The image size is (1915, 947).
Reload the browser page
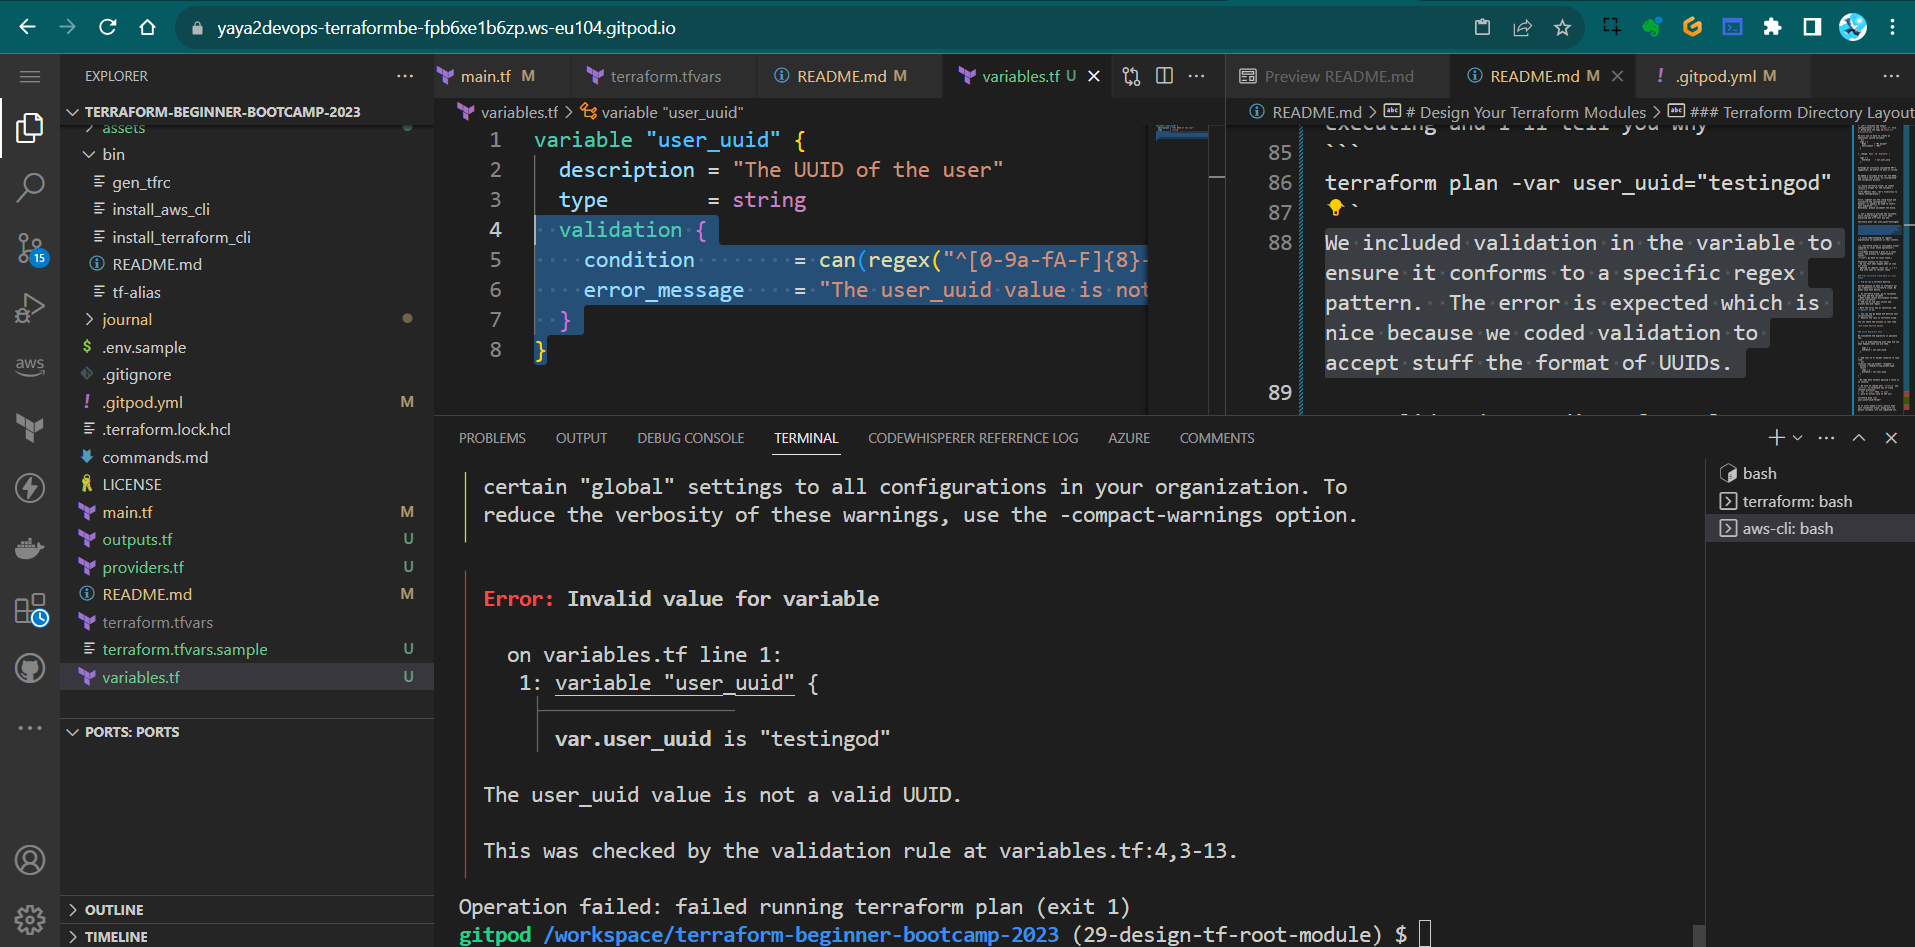tap(108, 27)
